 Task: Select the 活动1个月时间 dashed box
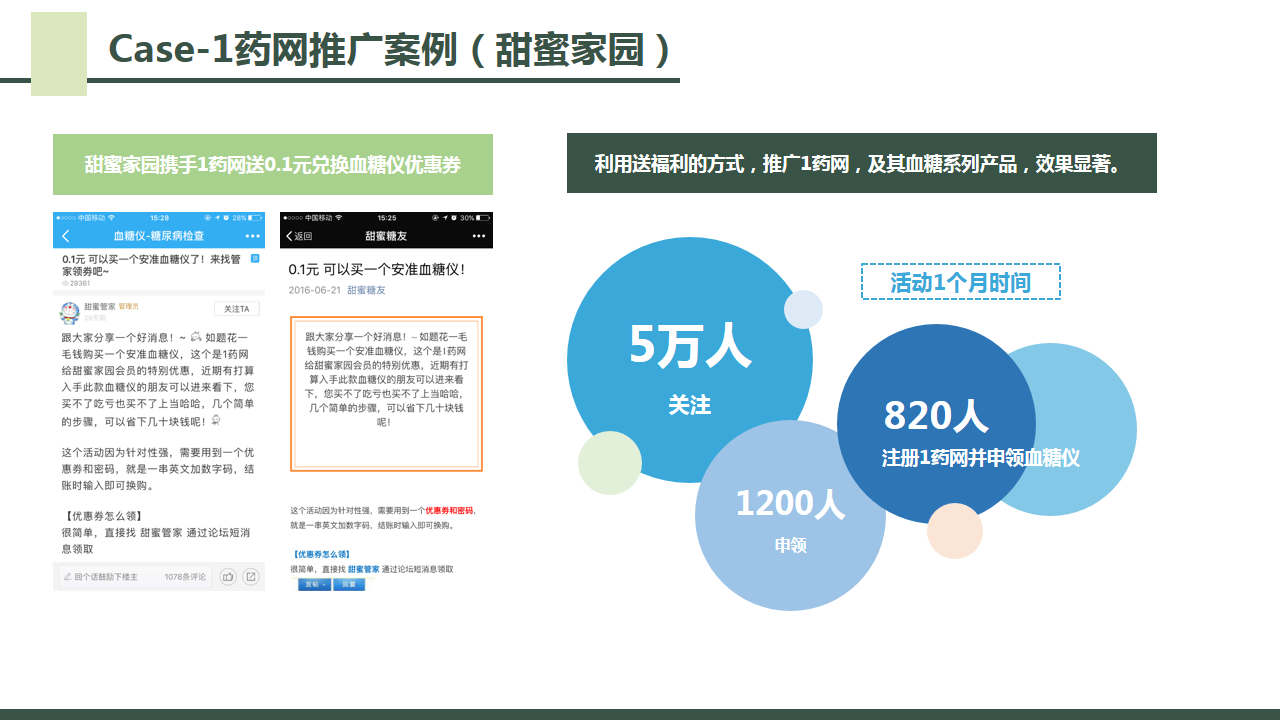(x=960, y=282)
